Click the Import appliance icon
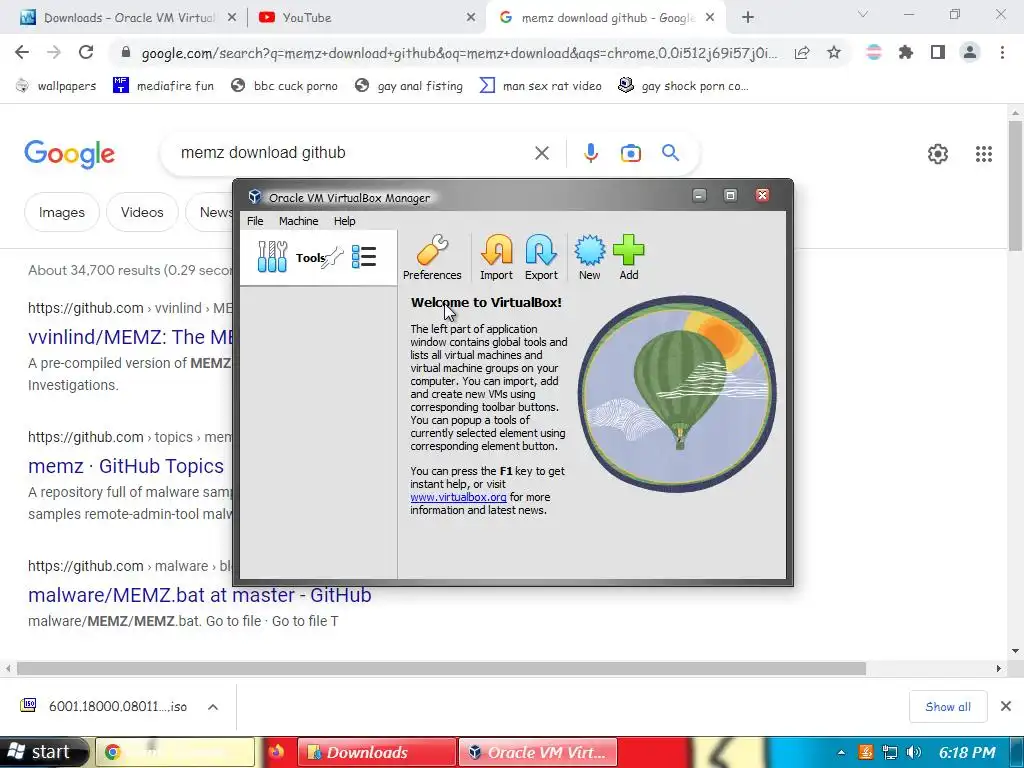Screen dimensions: 1024x768 pos(496,258)
